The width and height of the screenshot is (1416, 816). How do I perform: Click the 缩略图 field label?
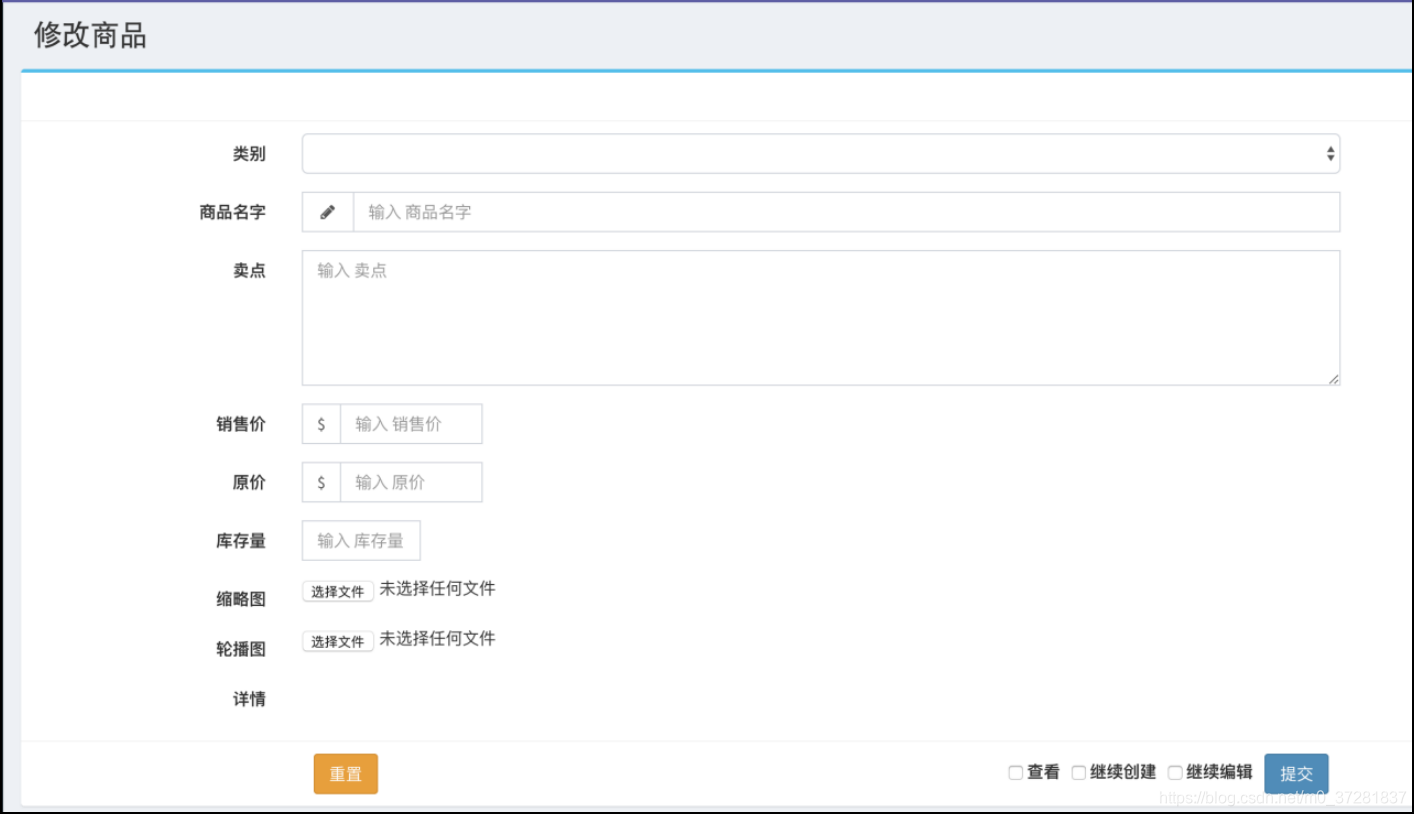(241, 599)
